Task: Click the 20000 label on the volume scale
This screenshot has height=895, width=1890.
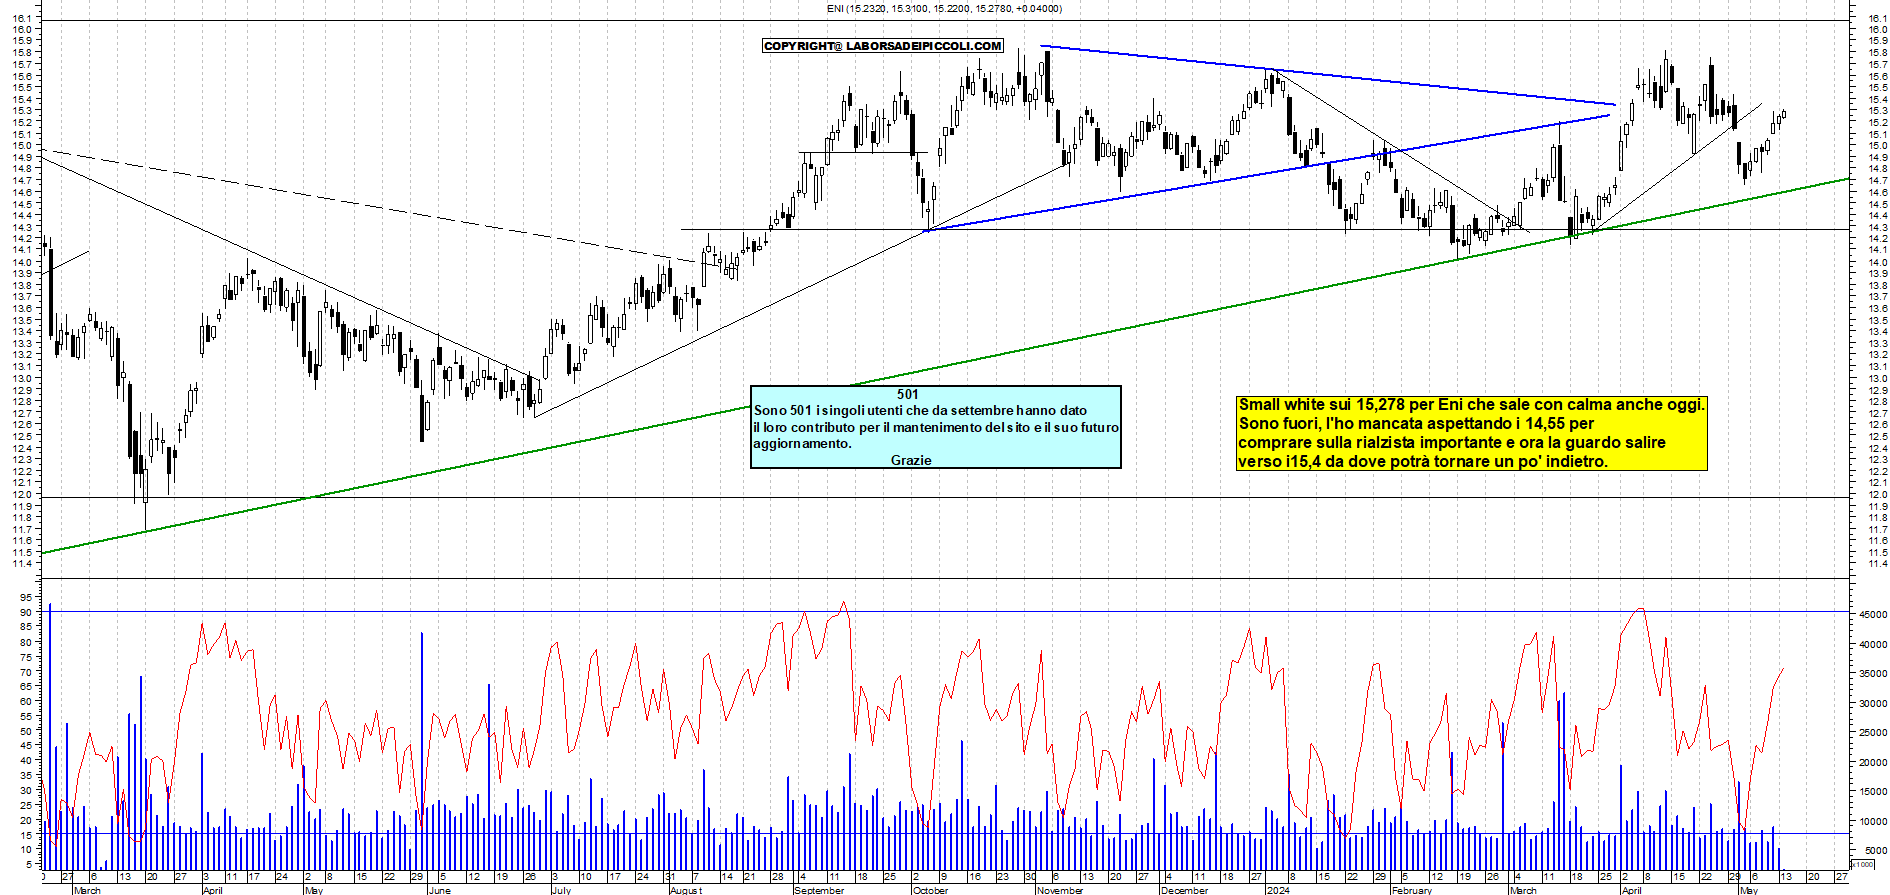Action: coord(1873,763)
